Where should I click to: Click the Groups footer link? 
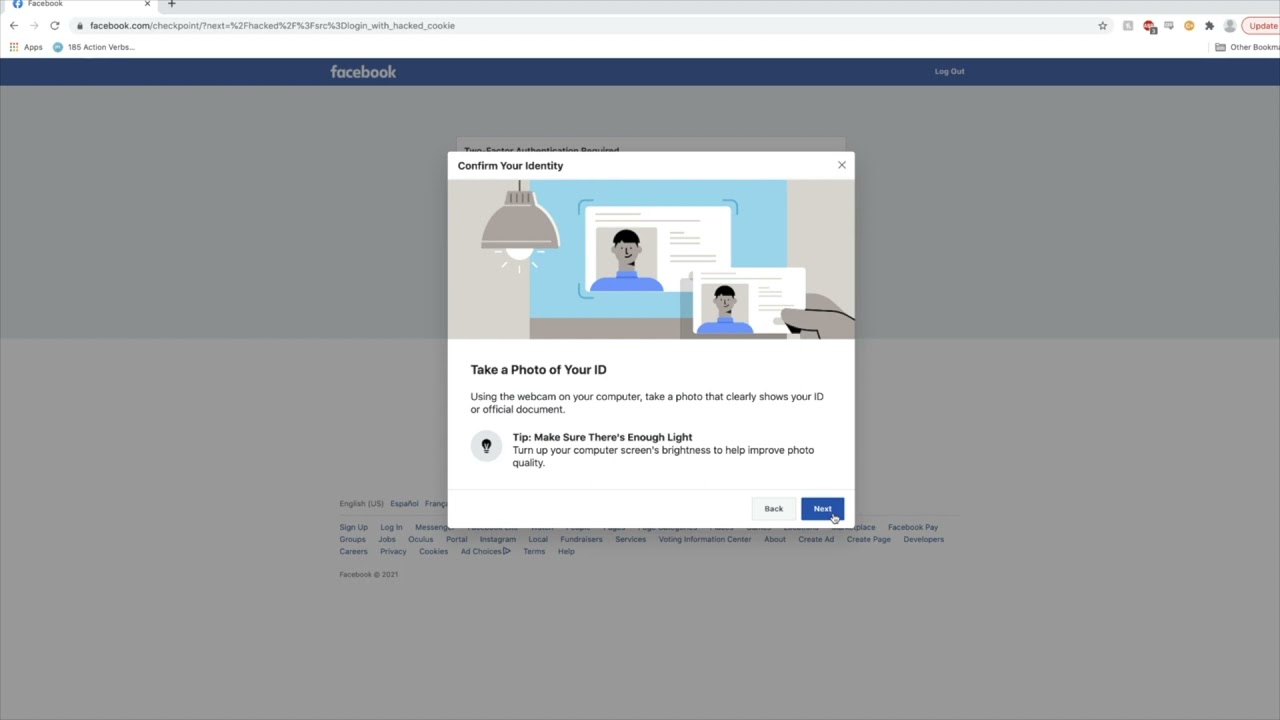pos(352,539)
